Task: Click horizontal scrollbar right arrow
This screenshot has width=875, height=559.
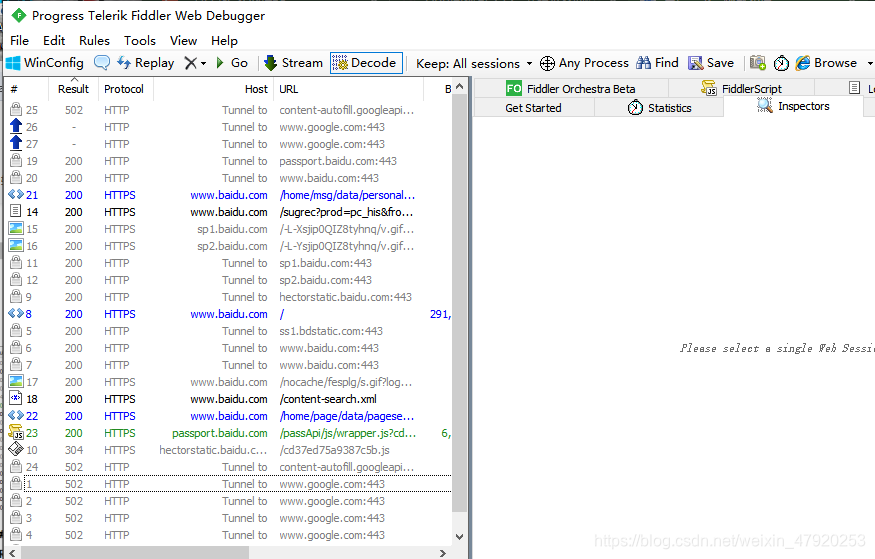Action: [x=443, y=553]
